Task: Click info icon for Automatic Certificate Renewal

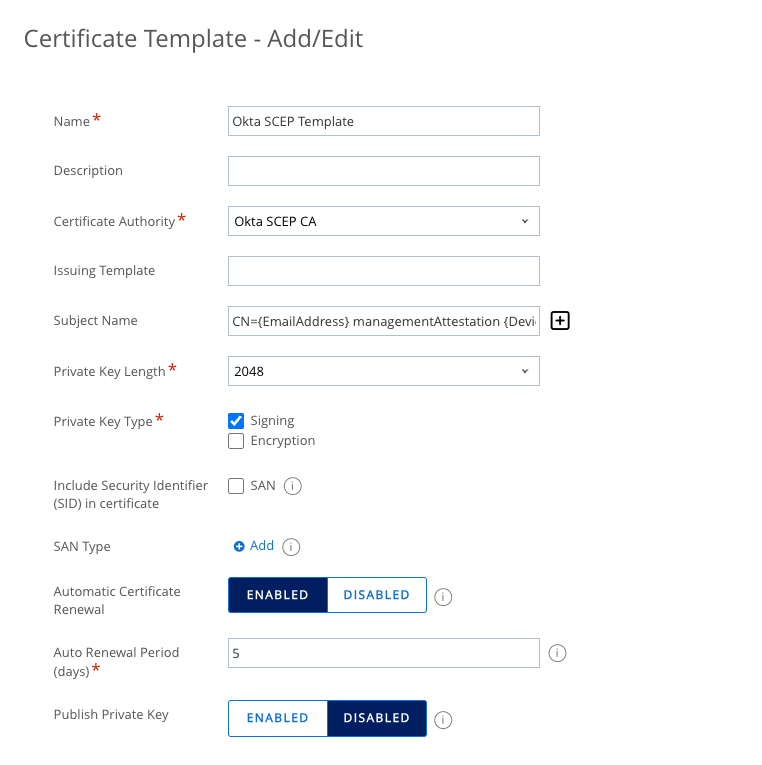Action: click(444, 596)
